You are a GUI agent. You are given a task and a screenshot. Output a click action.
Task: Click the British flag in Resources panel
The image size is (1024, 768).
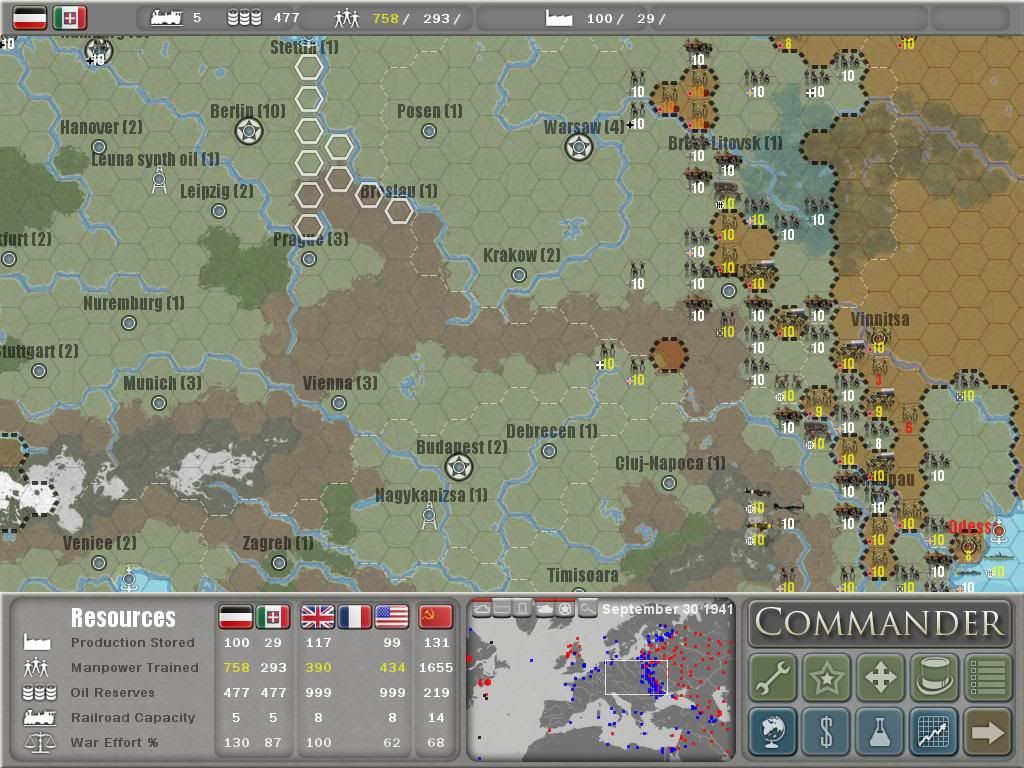318,617
